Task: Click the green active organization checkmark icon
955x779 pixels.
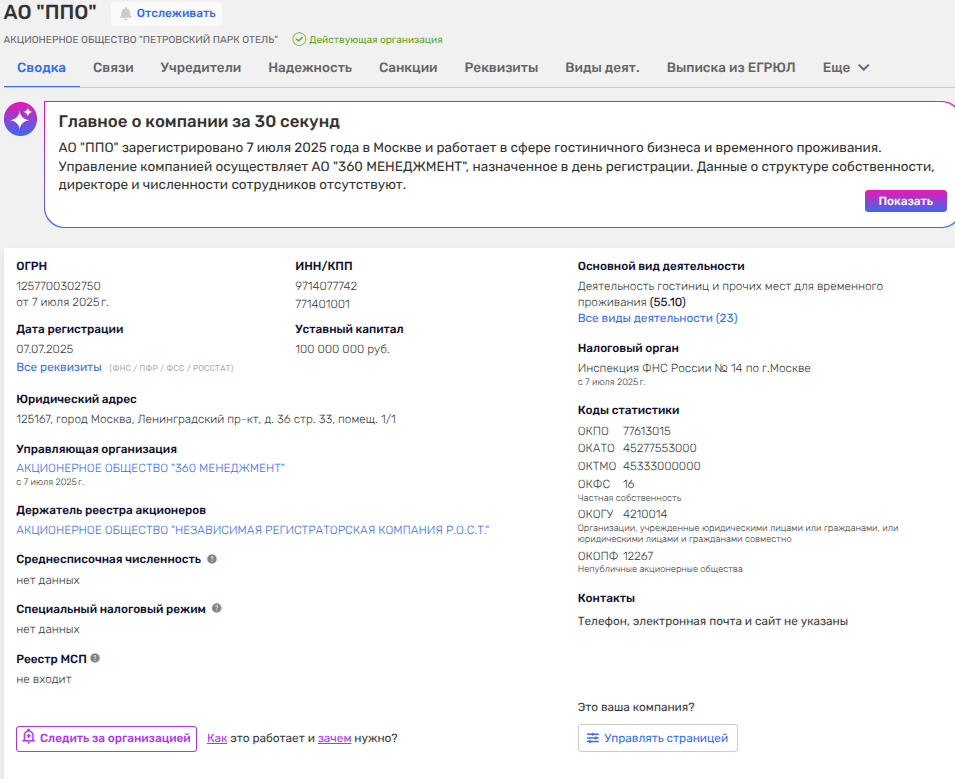Action: [298, 40]
